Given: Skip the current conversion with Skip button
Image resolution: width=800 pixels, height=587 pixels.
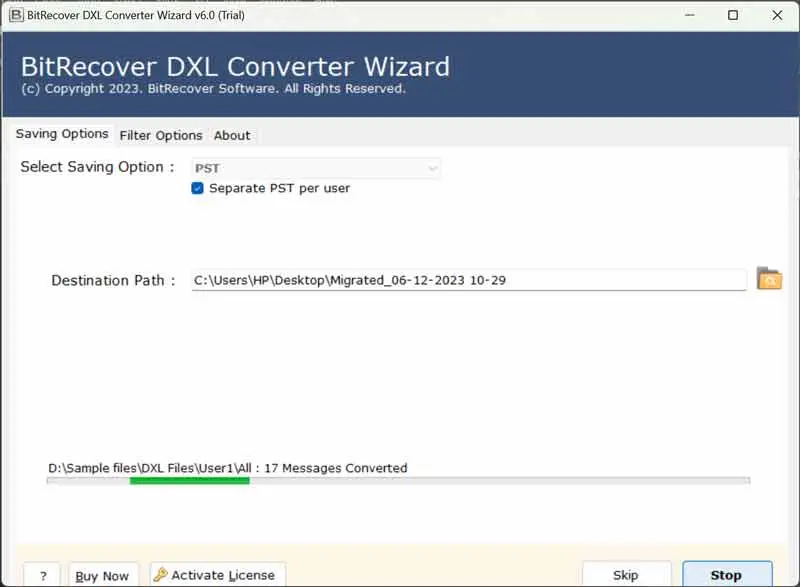Looking at the screenshot, I should point(625,575).
